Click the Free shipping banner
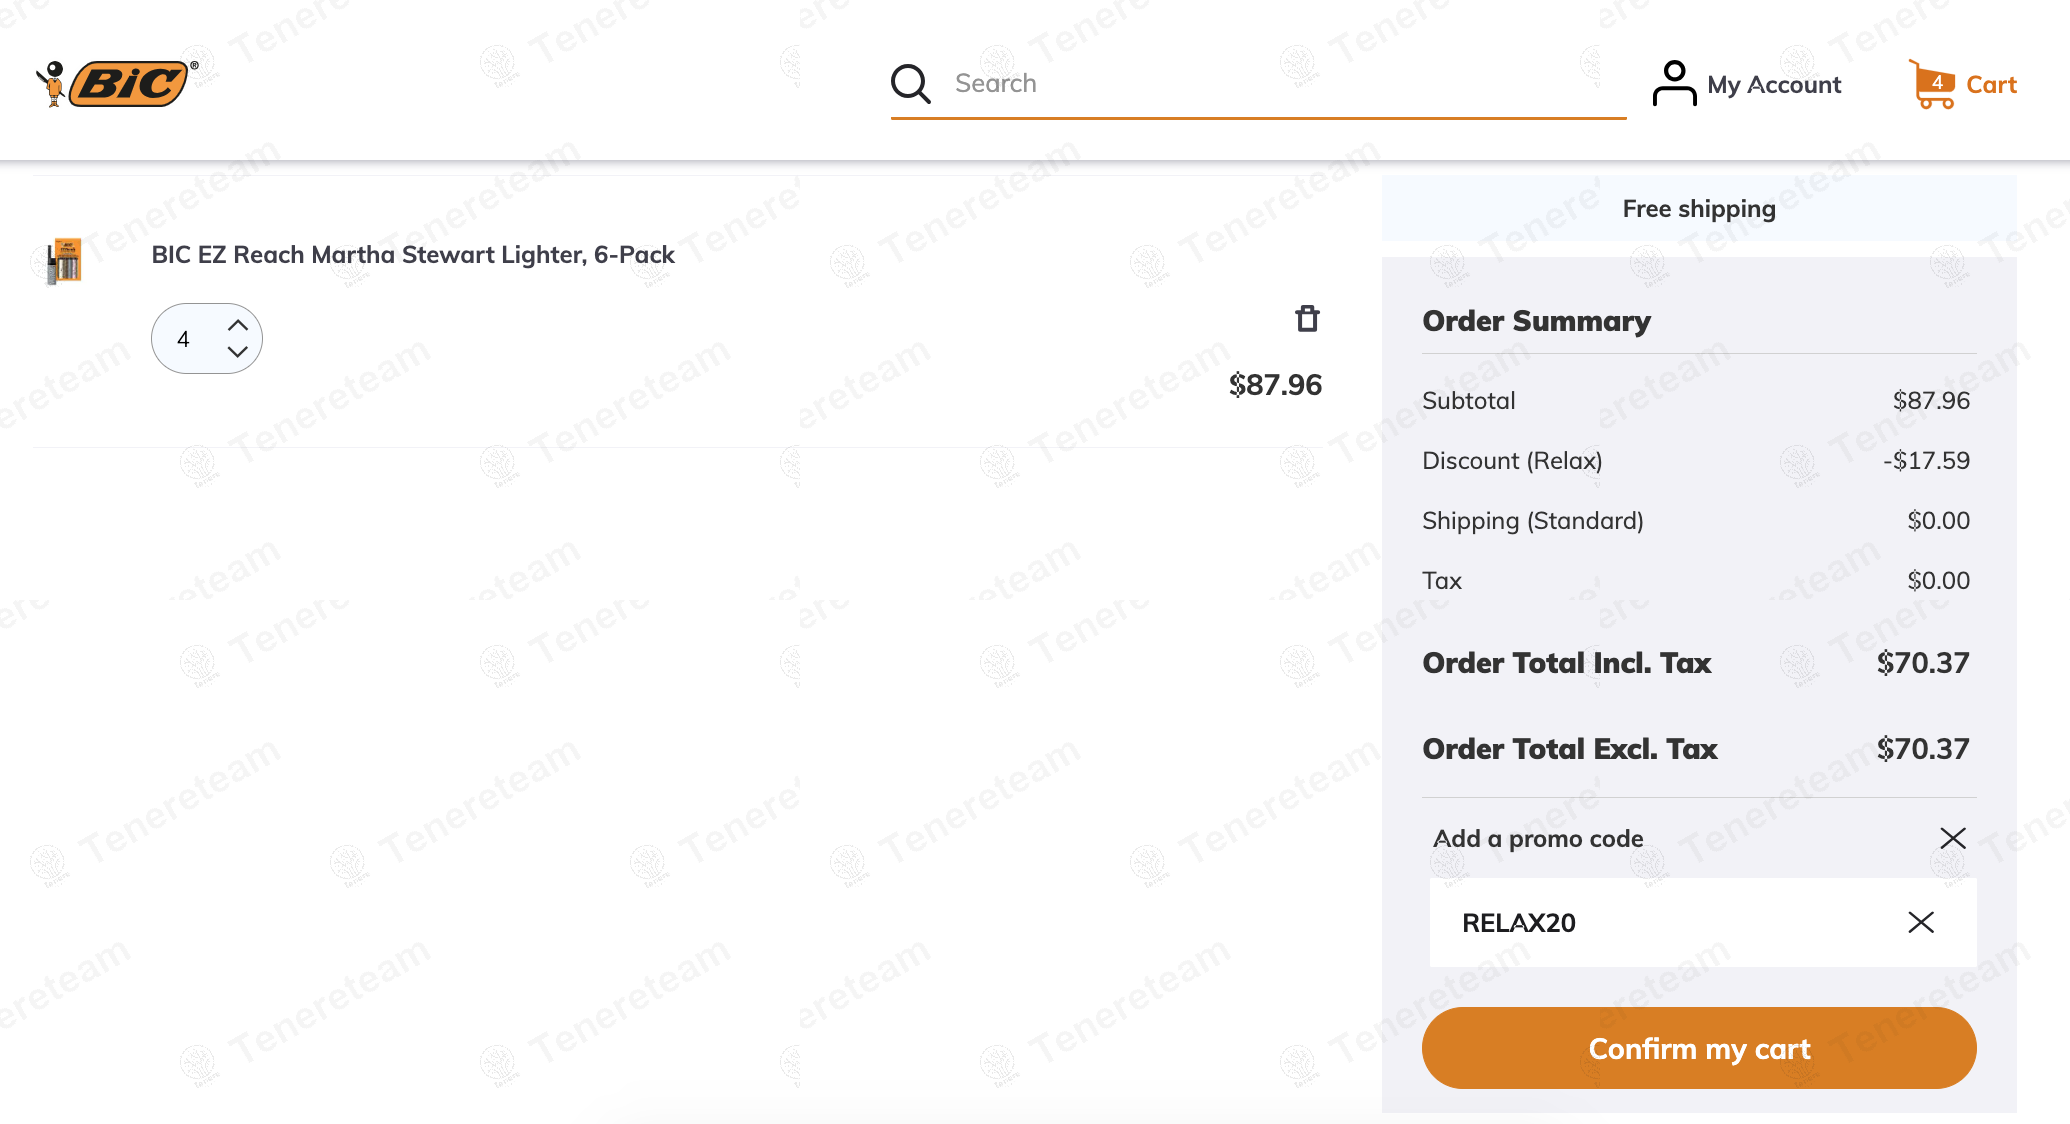2070x1124 pixels. click(x=1698, y=209)
